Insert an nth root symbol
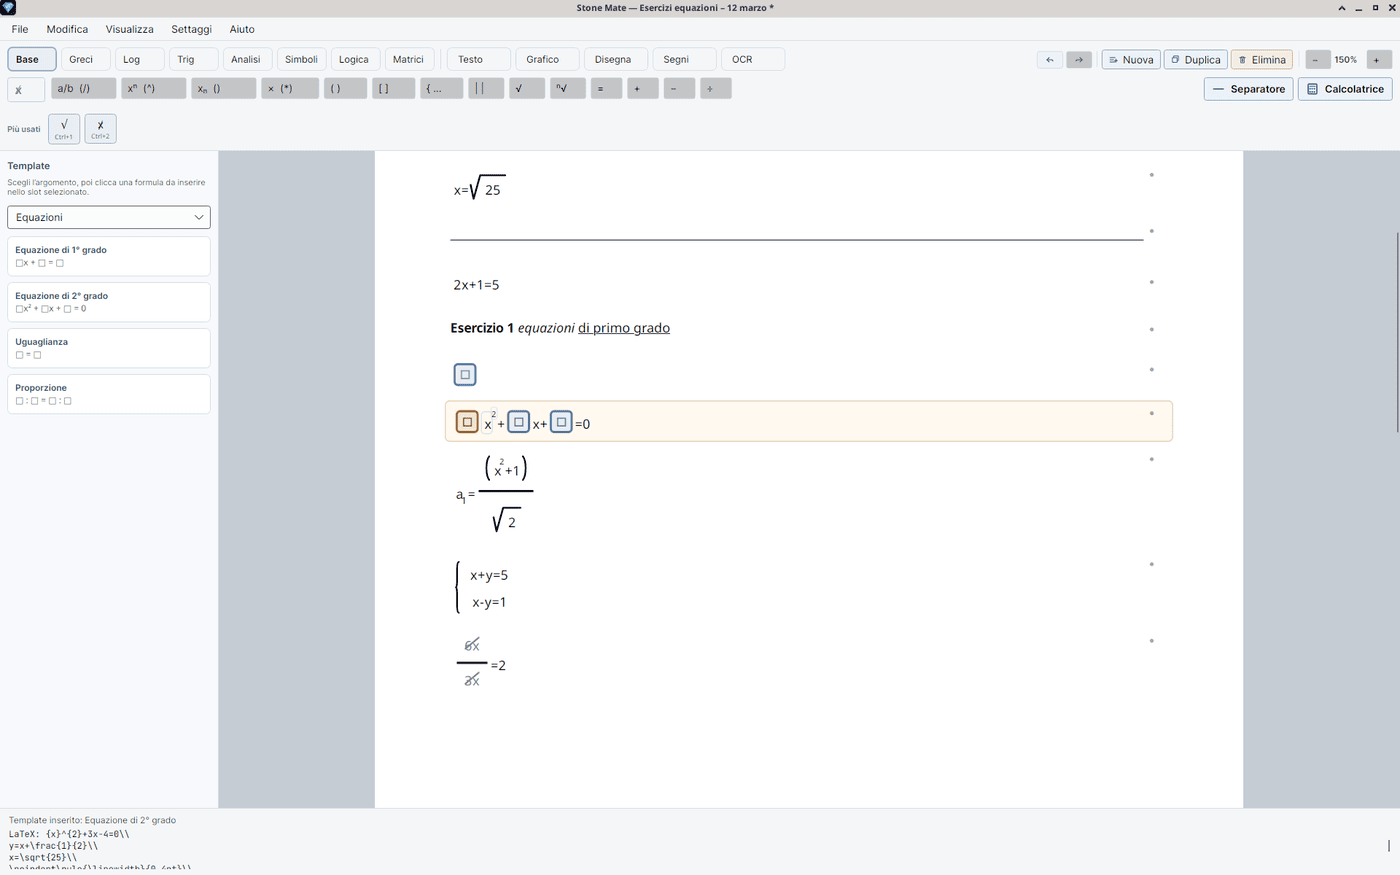Viewport: 1400px width, 875px height. point(568,89)
